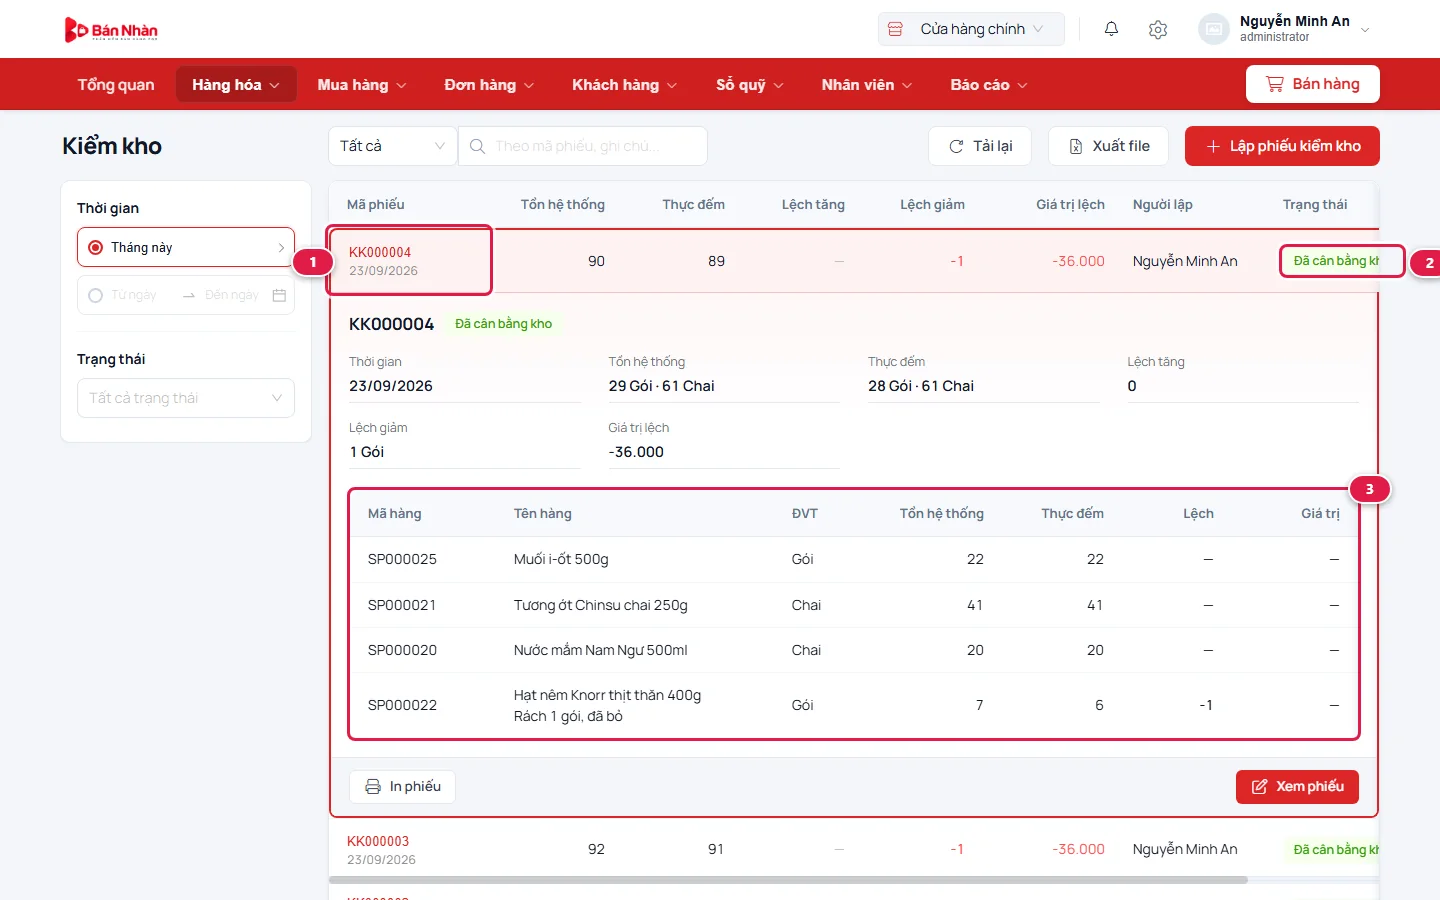1440x900 pixels.
Task: Open the Tổng quan menu
Action: click(x=116, y=84)
